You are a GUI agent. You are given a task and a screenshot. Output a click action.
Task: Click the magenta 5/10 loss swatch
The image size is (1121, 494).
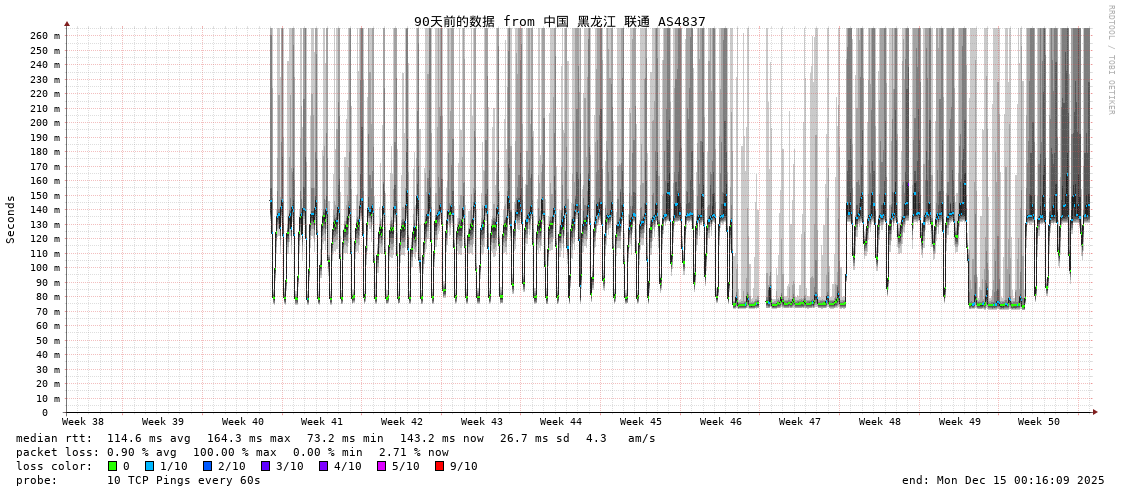pos(381,466)
